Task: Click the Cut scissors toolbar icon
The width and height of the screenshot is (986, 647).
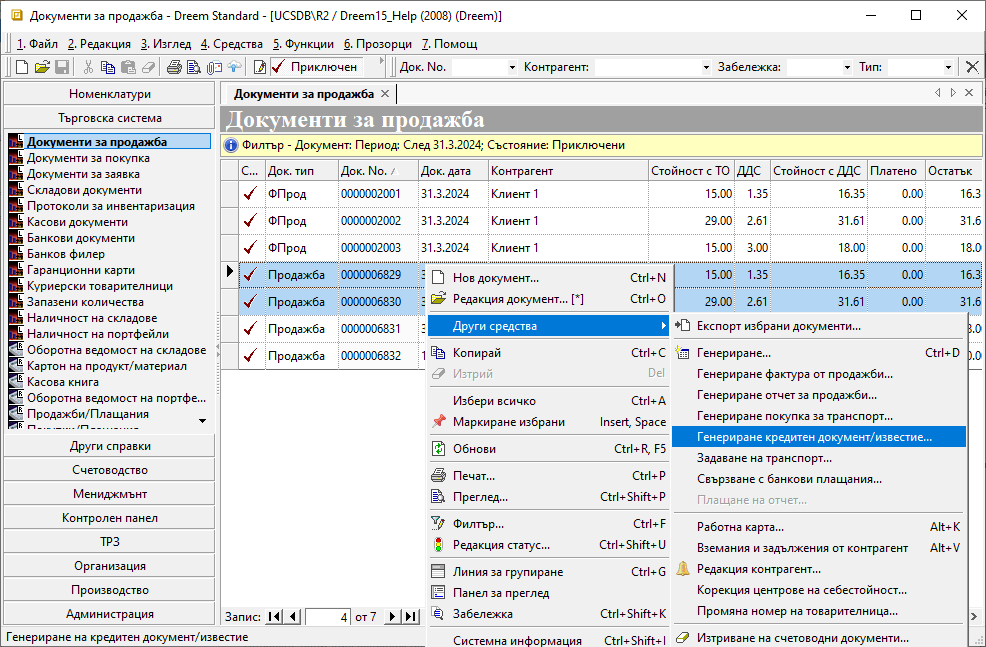Action: click(88, 67)
